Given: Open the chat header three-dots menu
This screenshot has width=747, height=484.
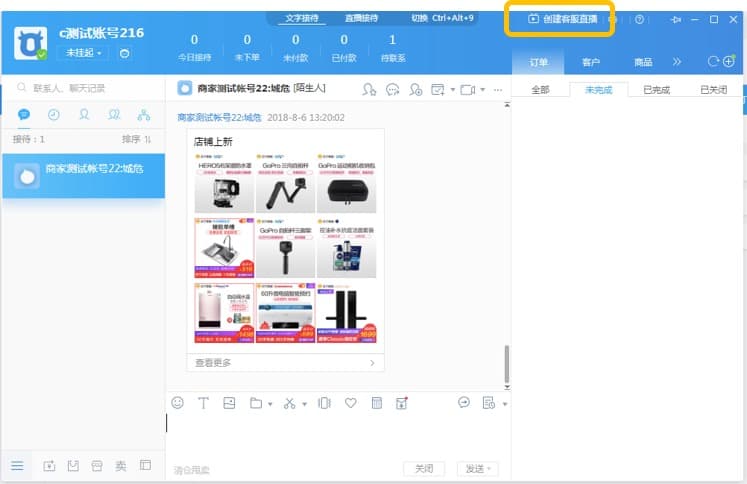Looking at the screenshot, I should [498, 90].
